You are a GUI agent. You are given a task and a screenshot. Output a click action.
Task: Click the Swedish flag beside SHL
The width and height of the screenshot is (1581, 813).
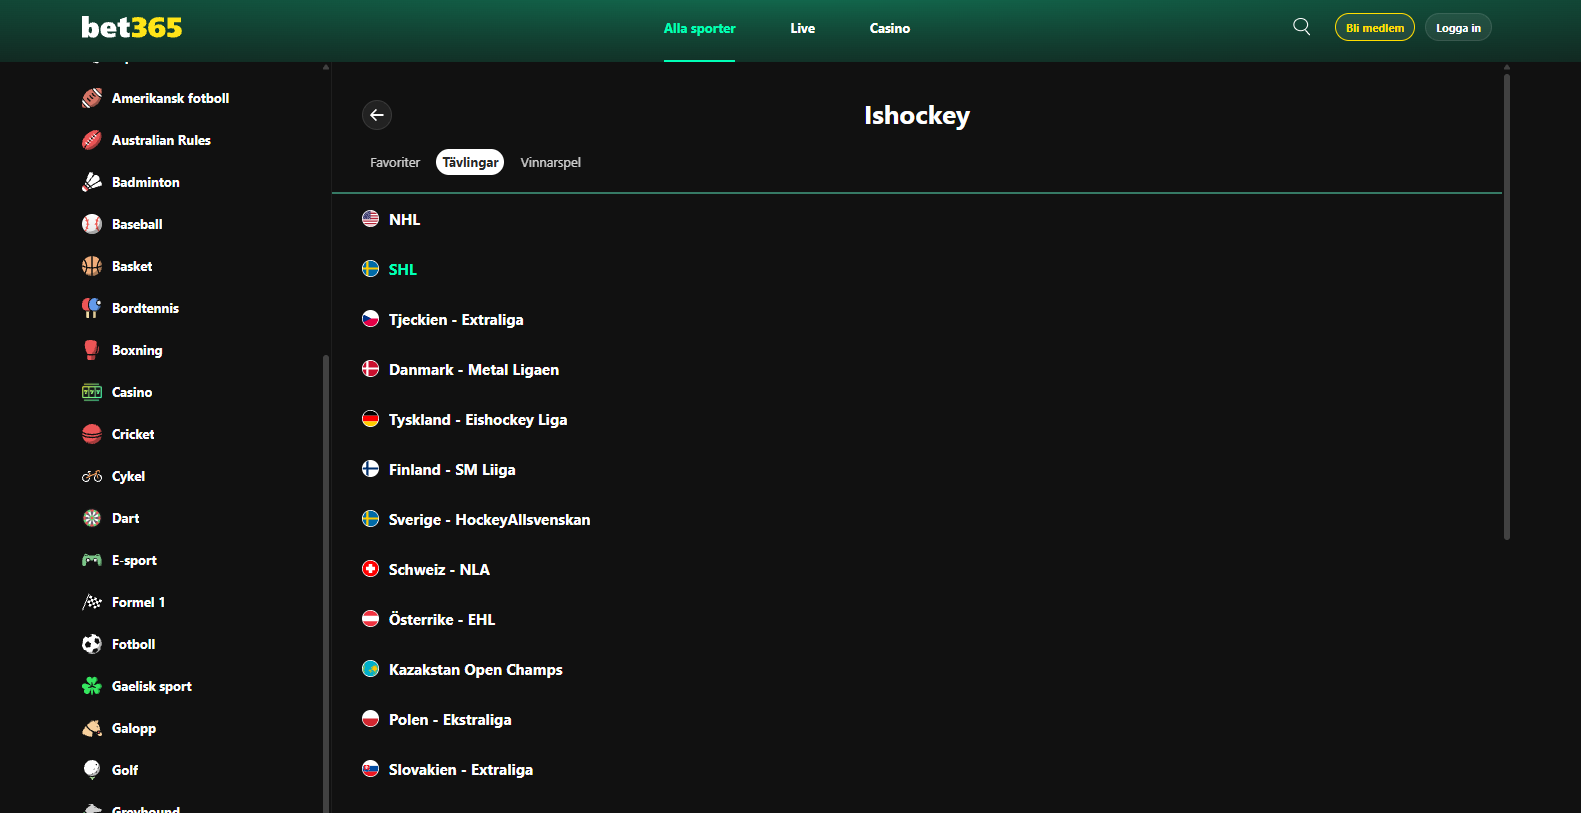tap(370, 268)
